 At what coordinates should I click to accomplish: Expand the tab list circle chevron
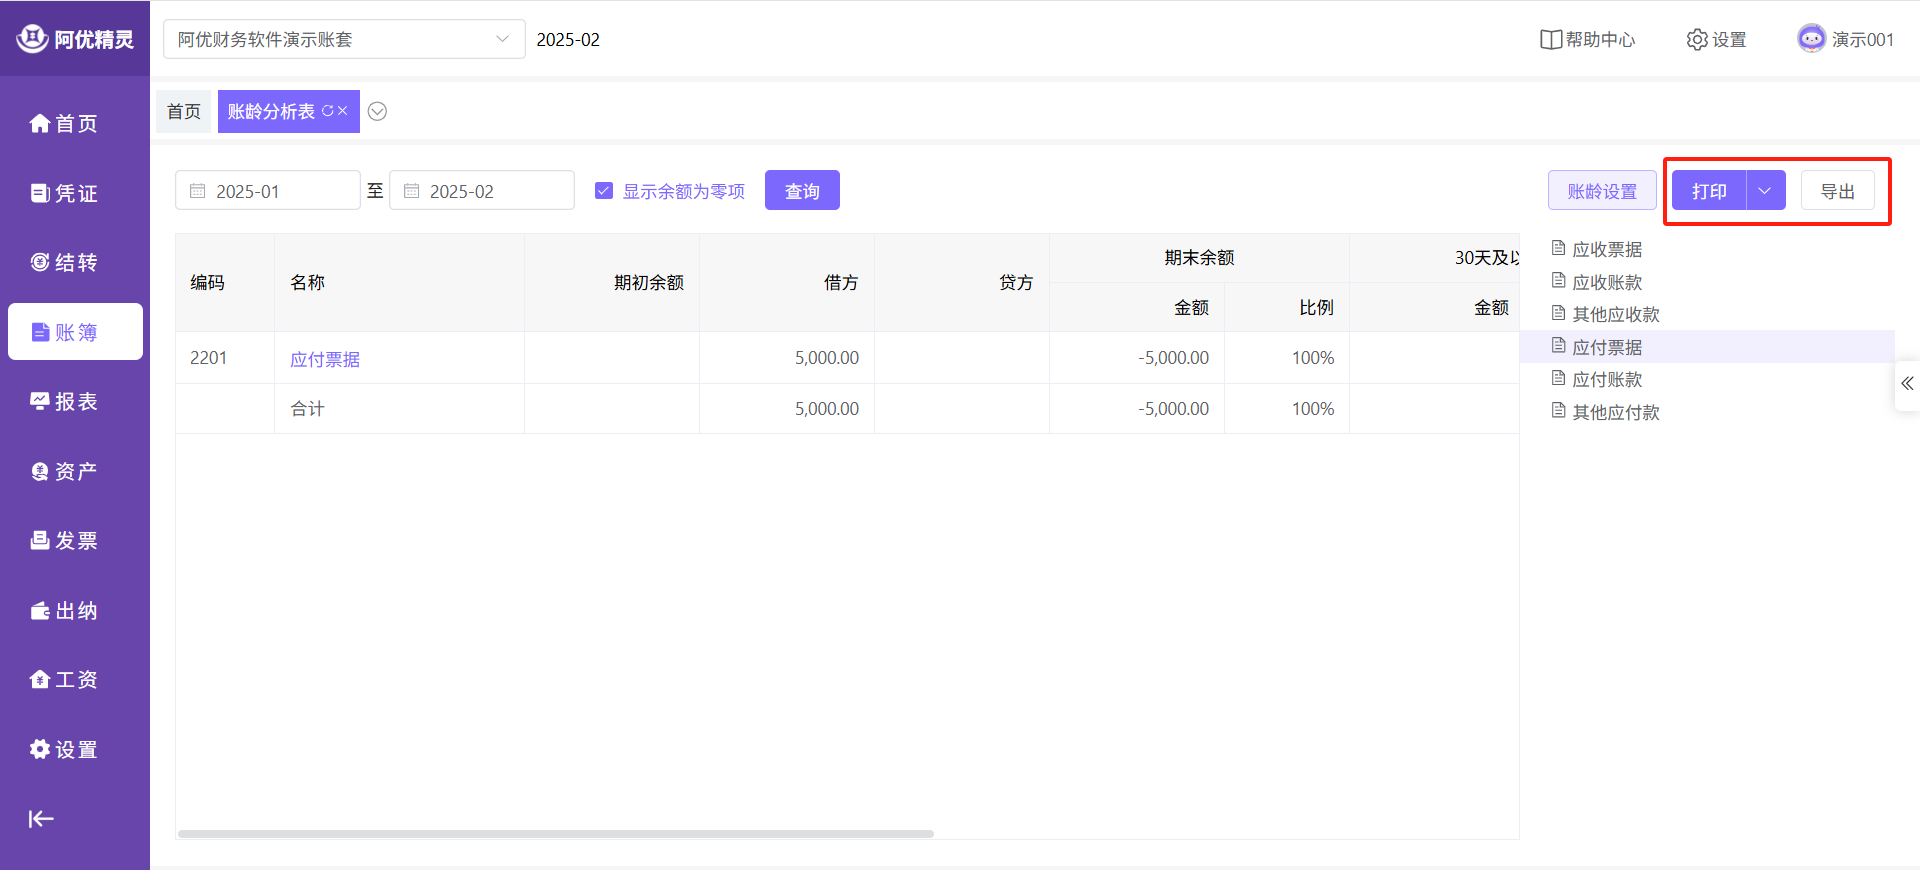377,111
